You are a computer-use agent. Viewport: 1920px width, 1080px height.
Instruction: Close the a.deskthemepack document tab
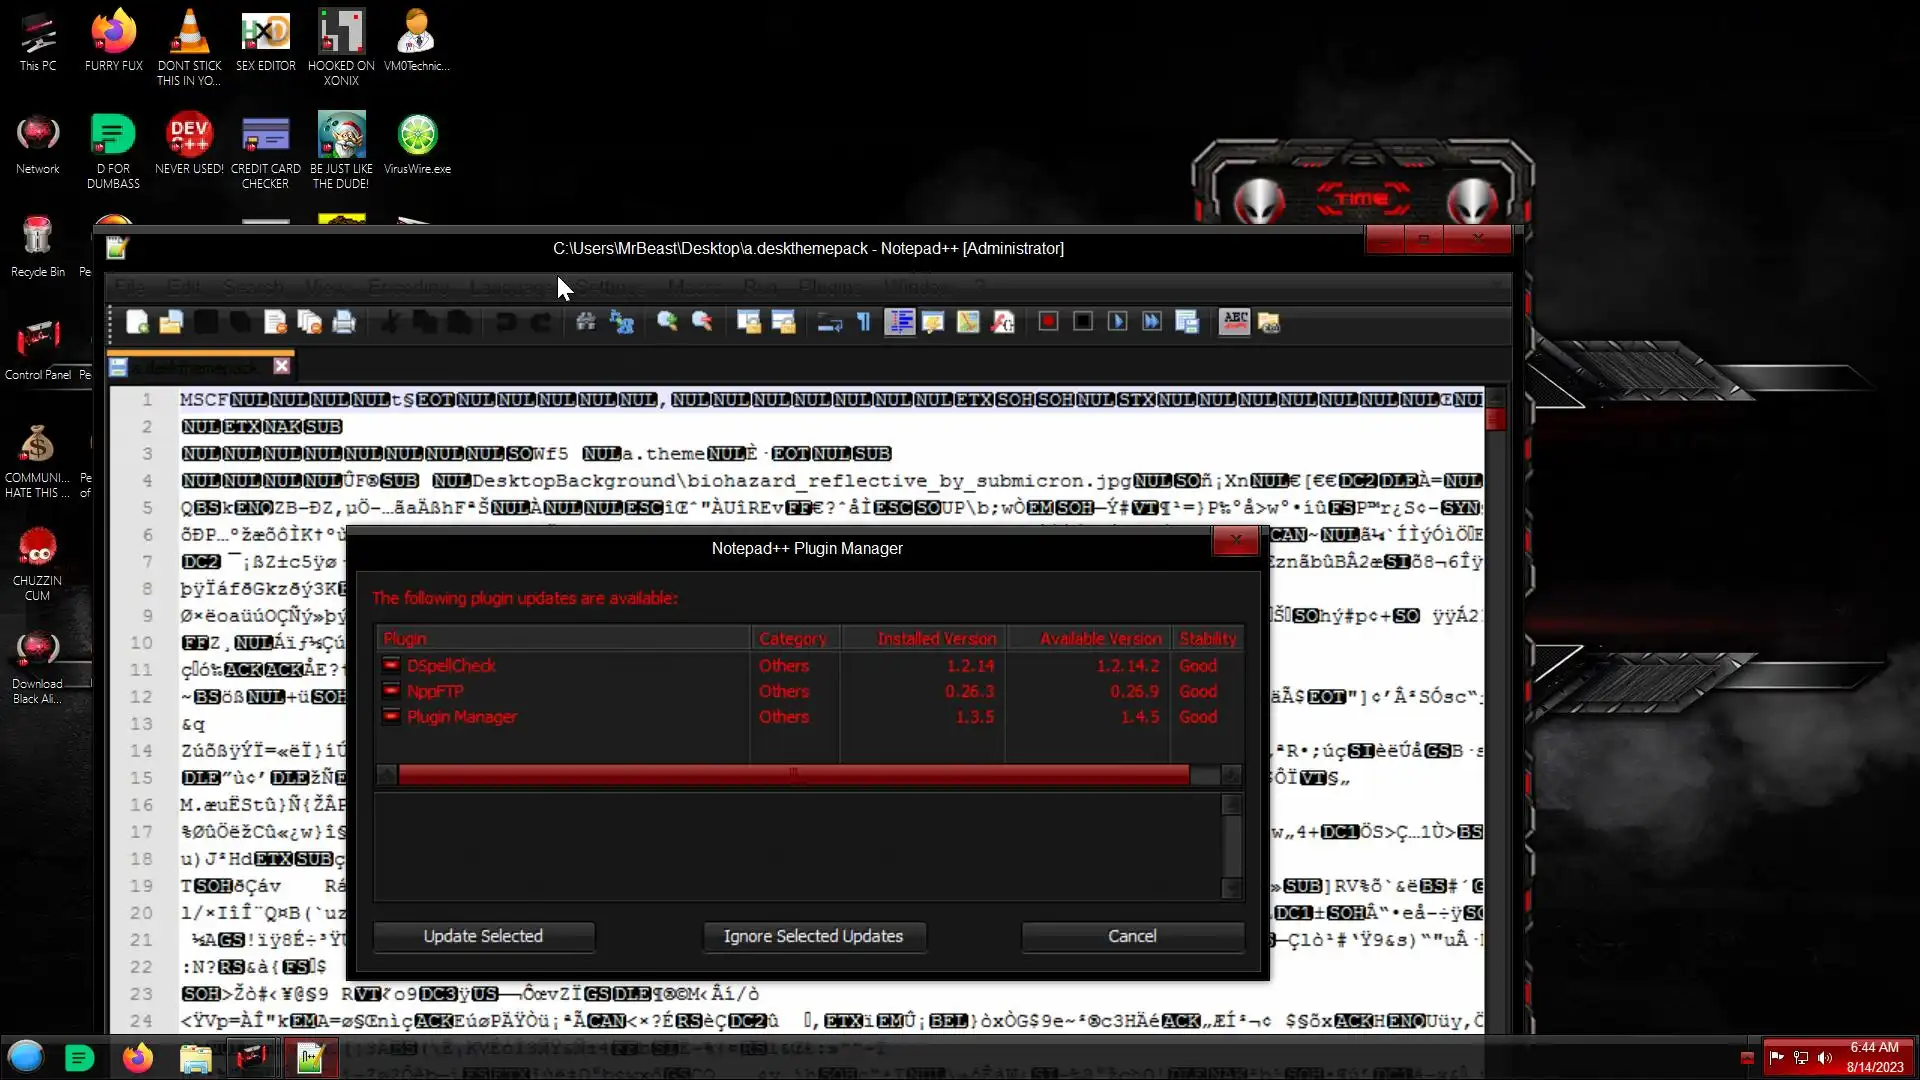pos(282,366)
